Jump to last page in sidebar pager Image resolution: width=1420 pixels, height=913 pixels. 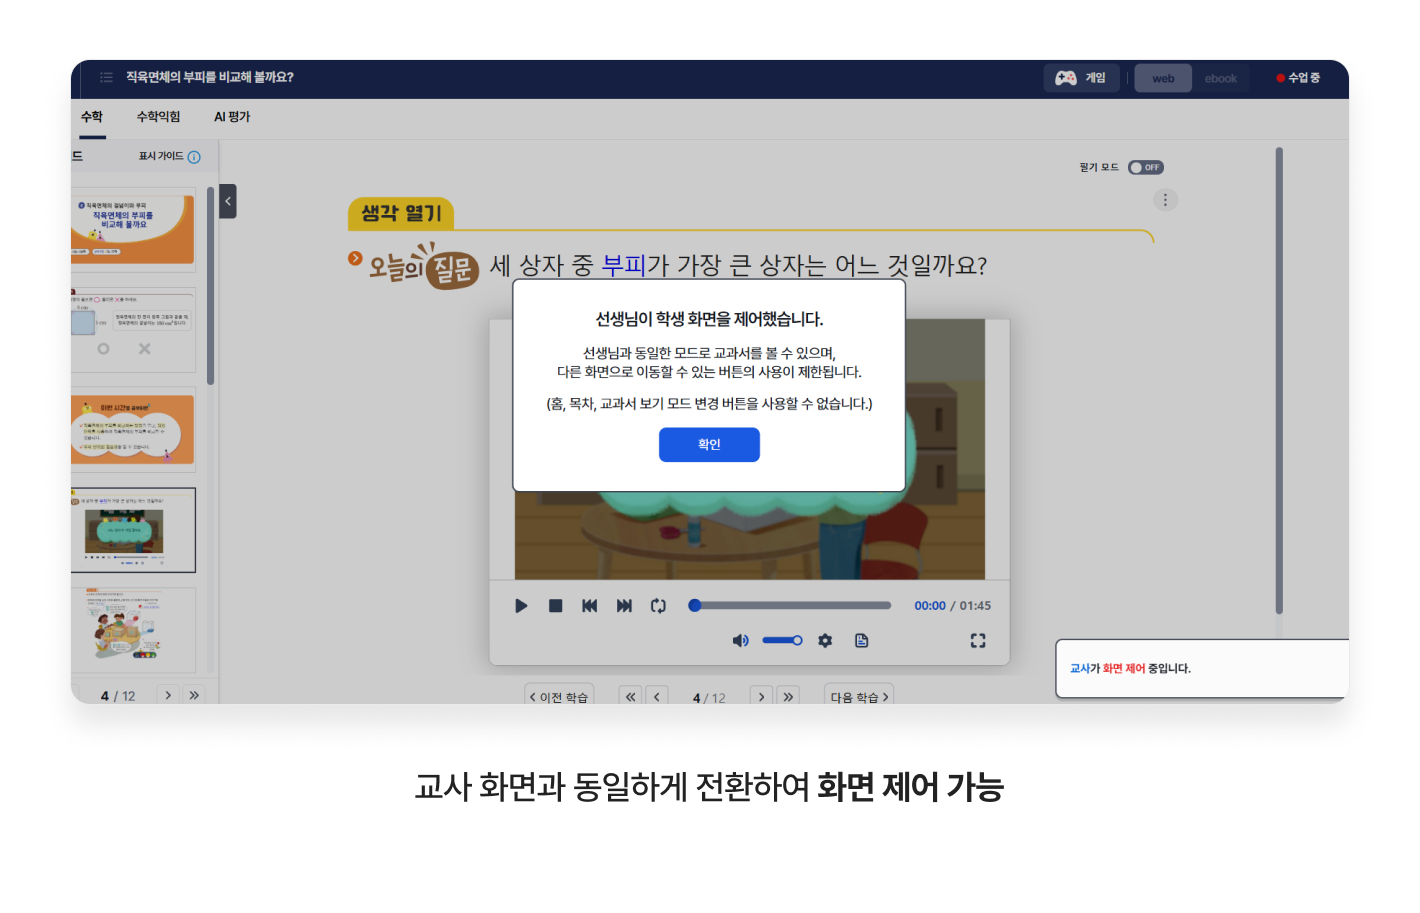[194, 695]
